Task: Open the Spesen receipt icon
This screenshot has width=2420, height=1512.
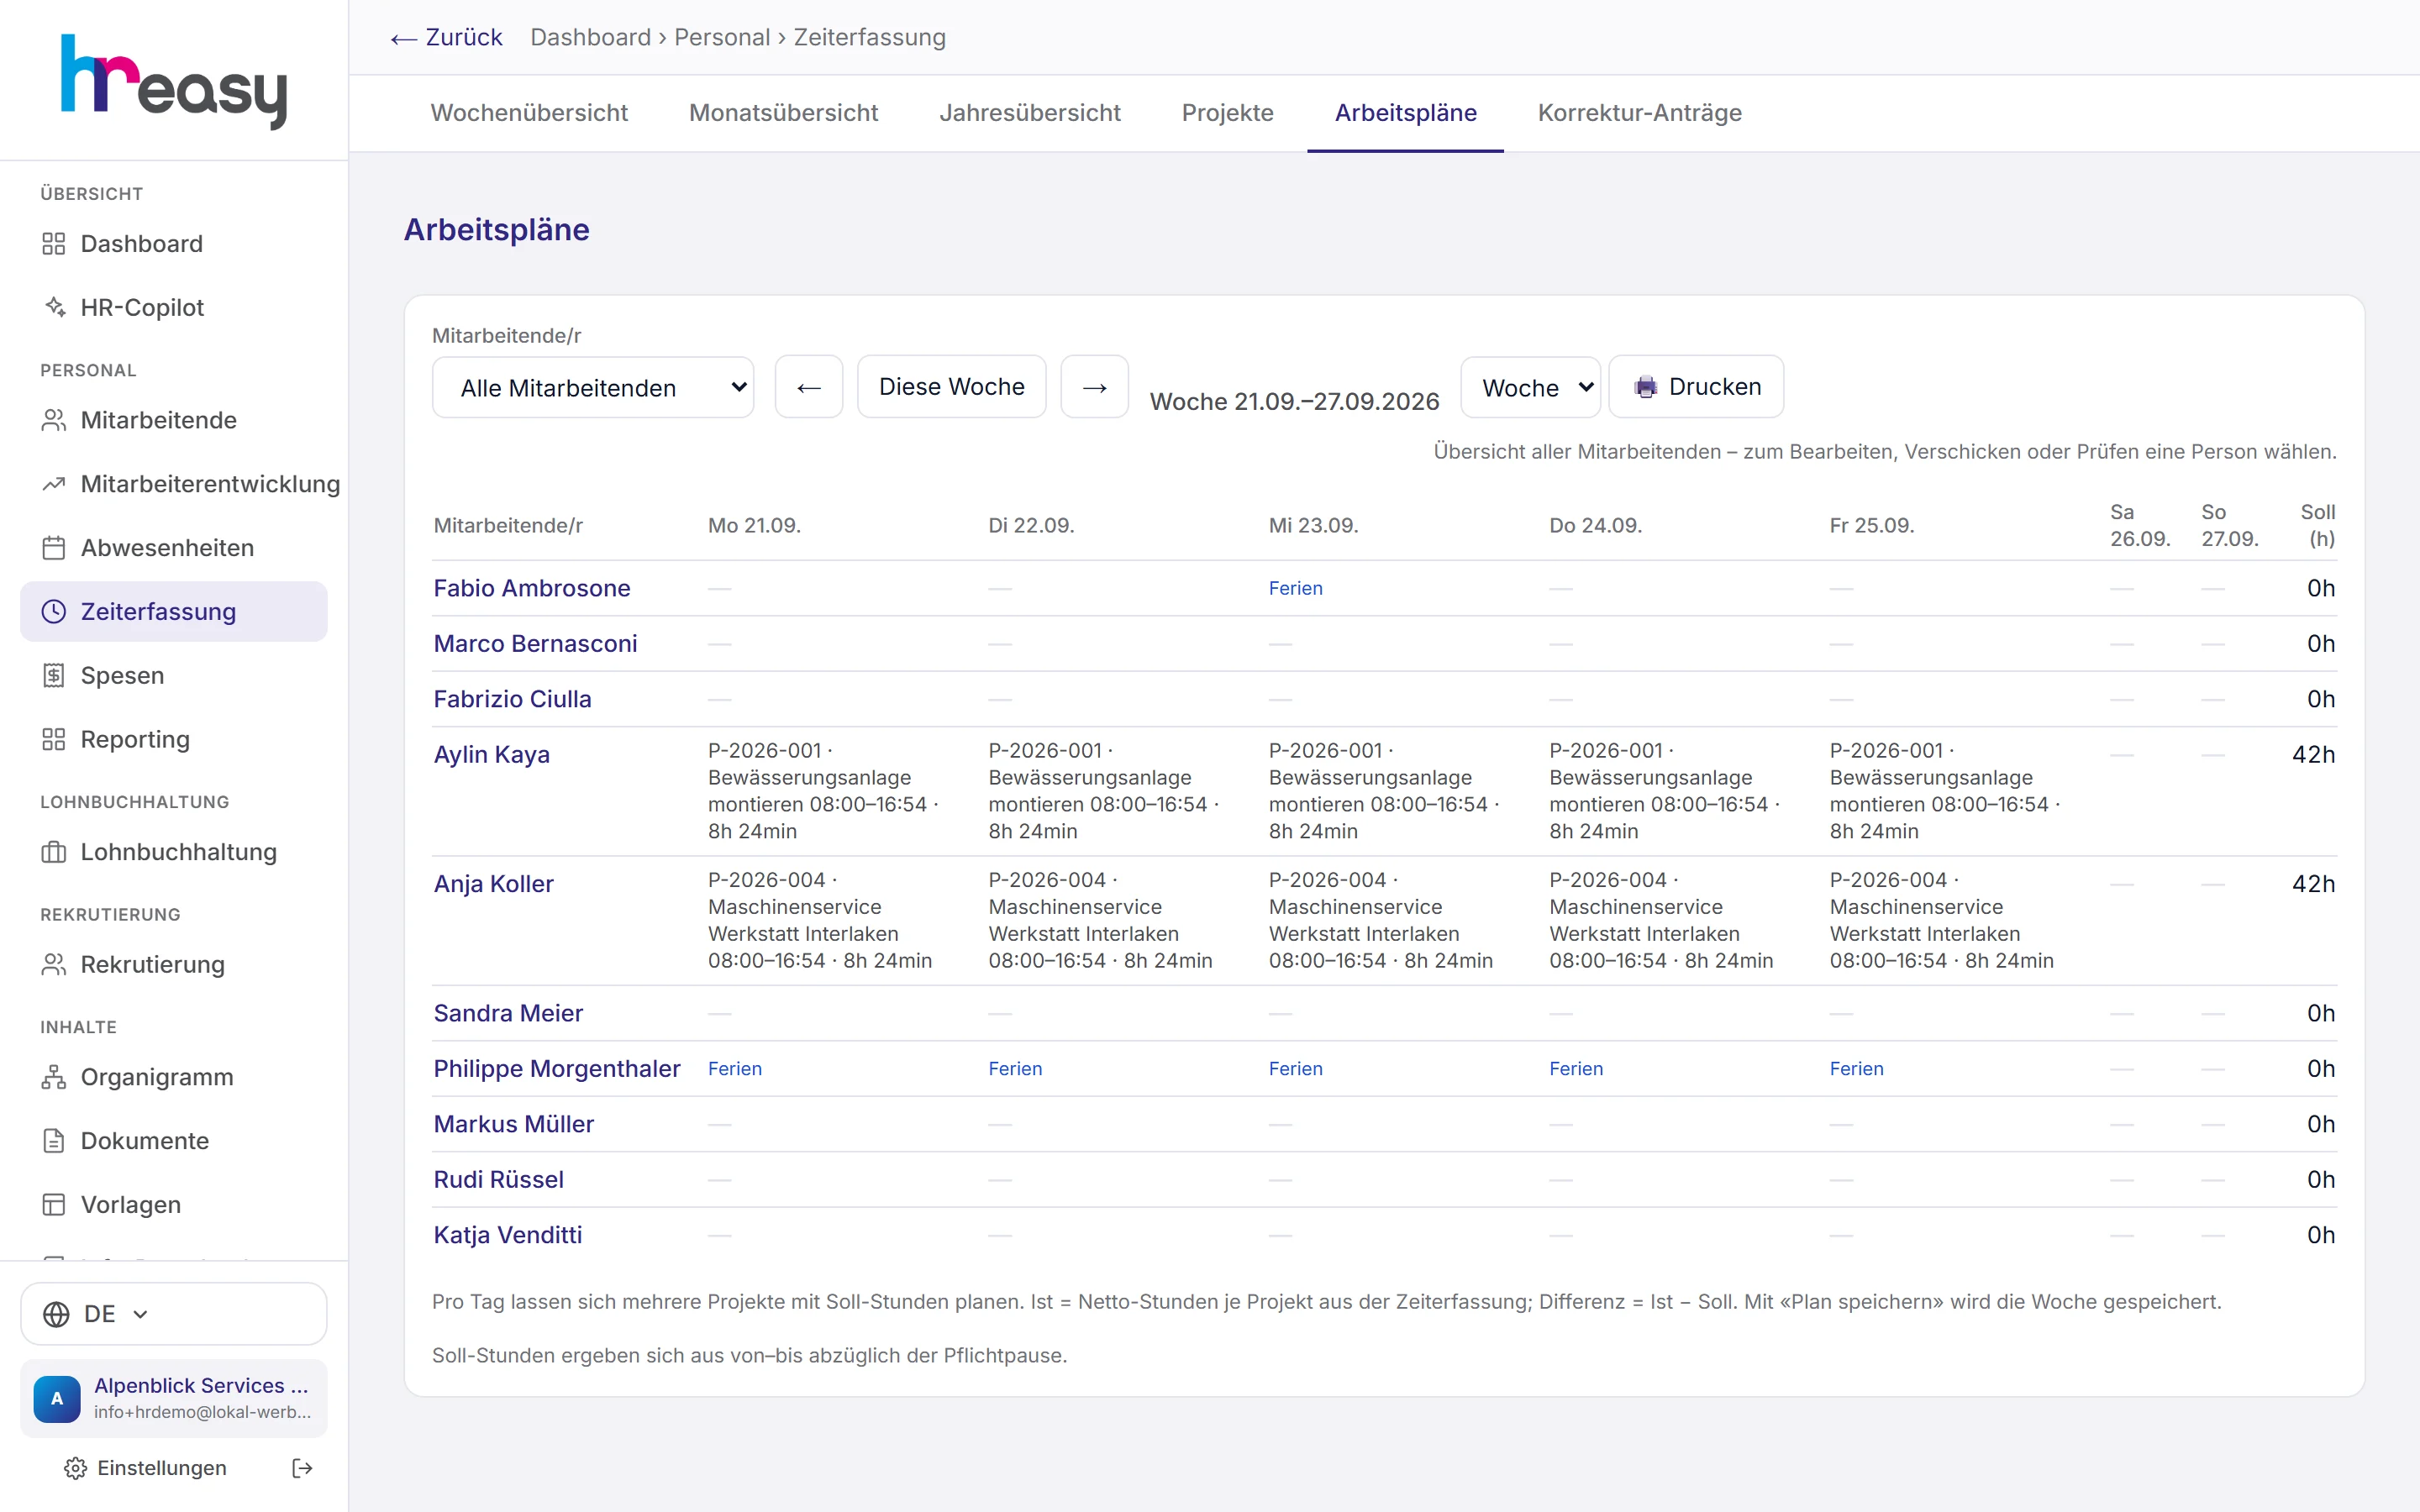Action: 54,676
